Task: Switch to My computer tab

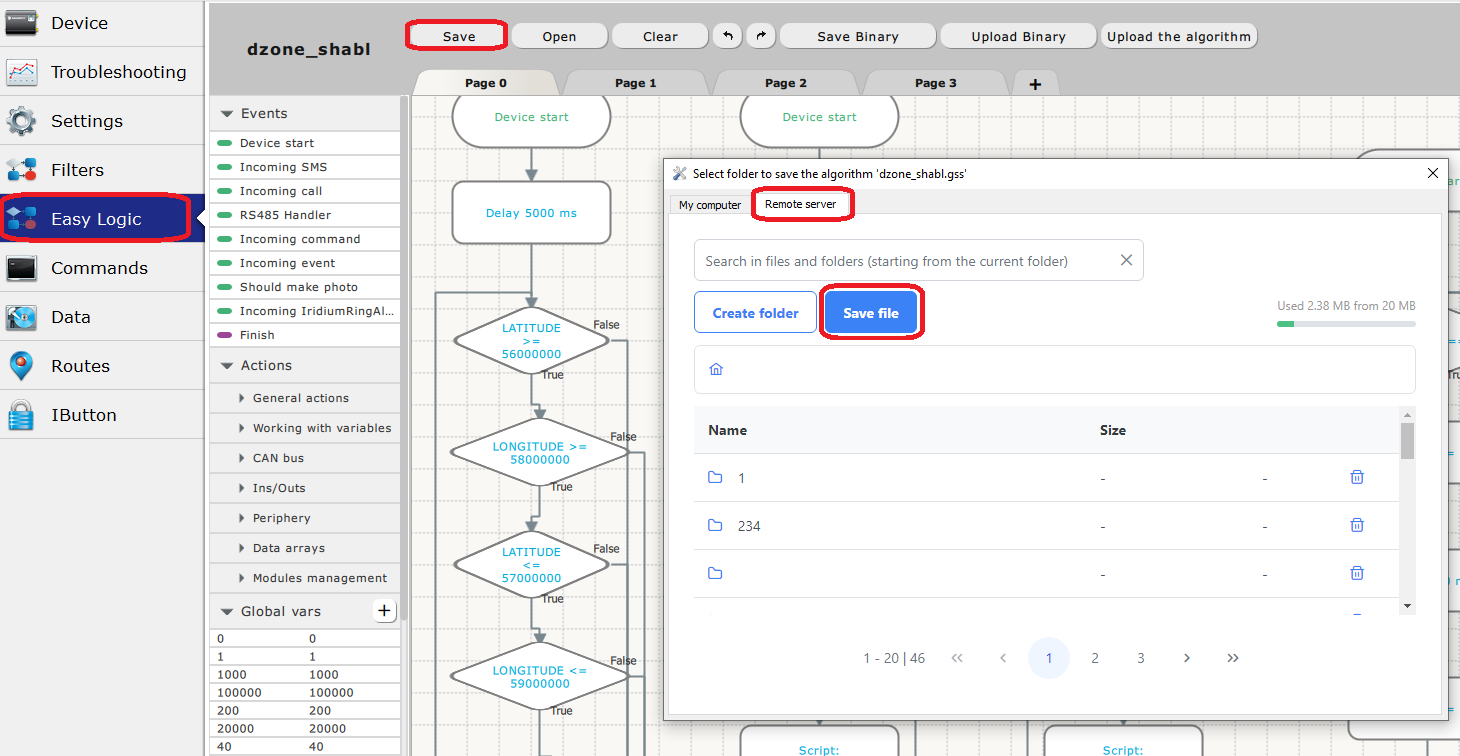Action: (x=710, y=205)
